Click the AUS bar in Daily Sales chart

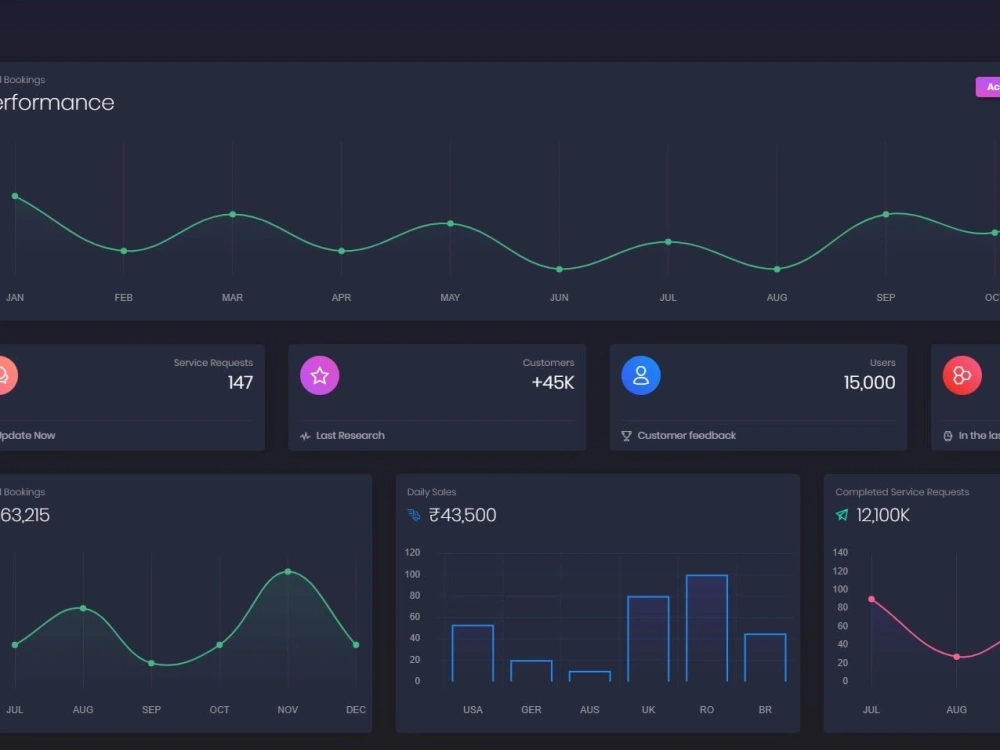tap(590, 676)
